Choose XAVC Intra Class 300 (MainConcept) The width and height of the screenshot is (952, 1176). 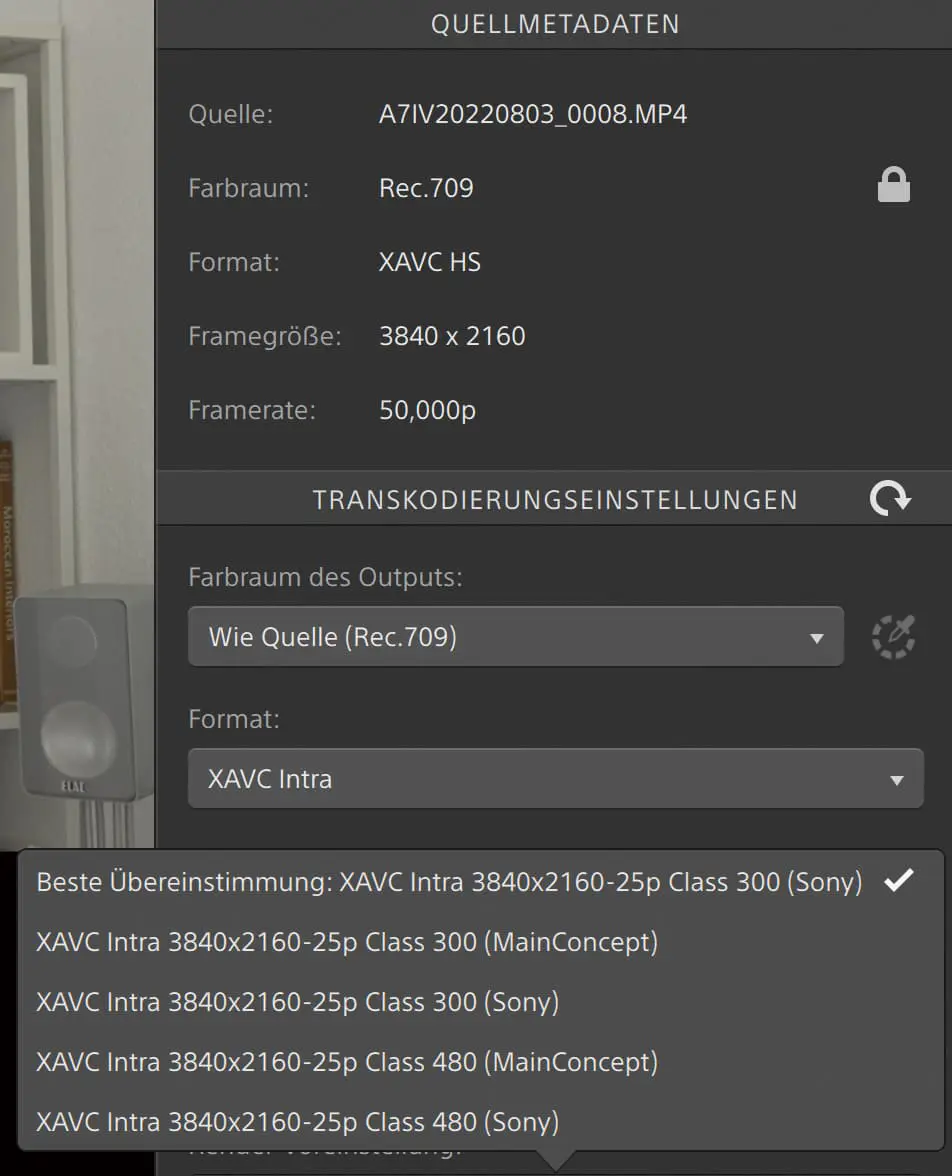point(347,942)
